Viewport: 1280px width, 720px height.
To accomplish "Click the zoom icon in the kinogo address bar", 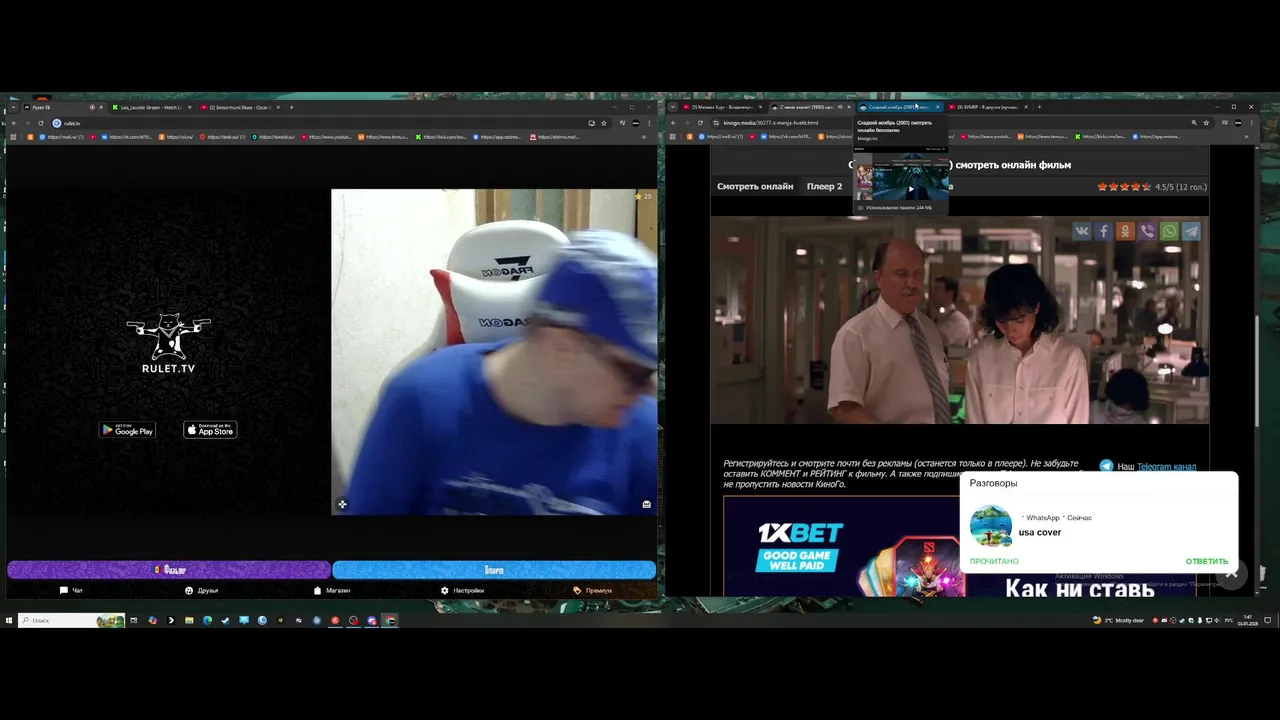I will [x=1193, y=123].
